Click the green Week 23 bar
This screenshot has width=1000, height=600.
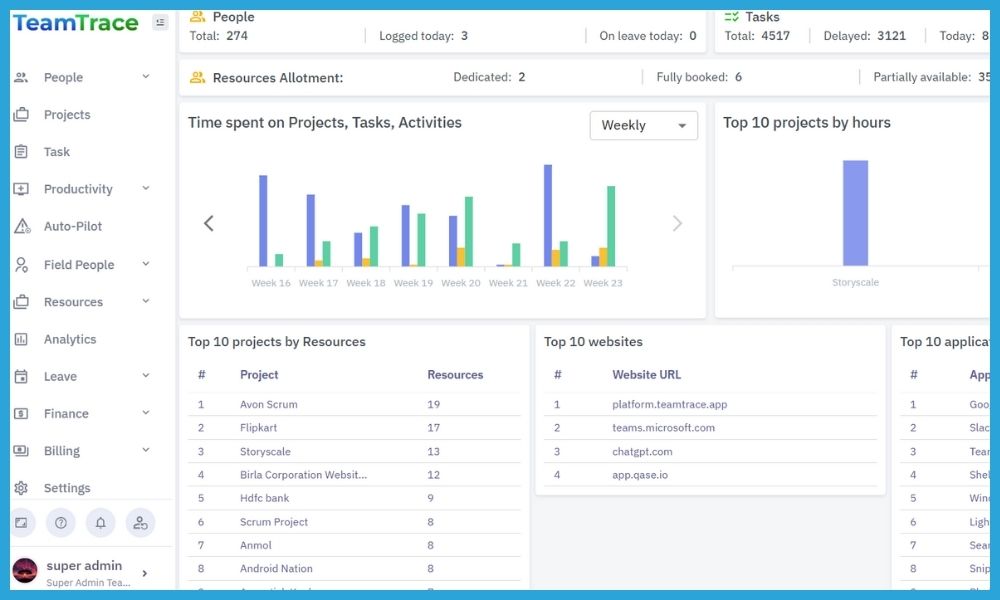(611, 226)
